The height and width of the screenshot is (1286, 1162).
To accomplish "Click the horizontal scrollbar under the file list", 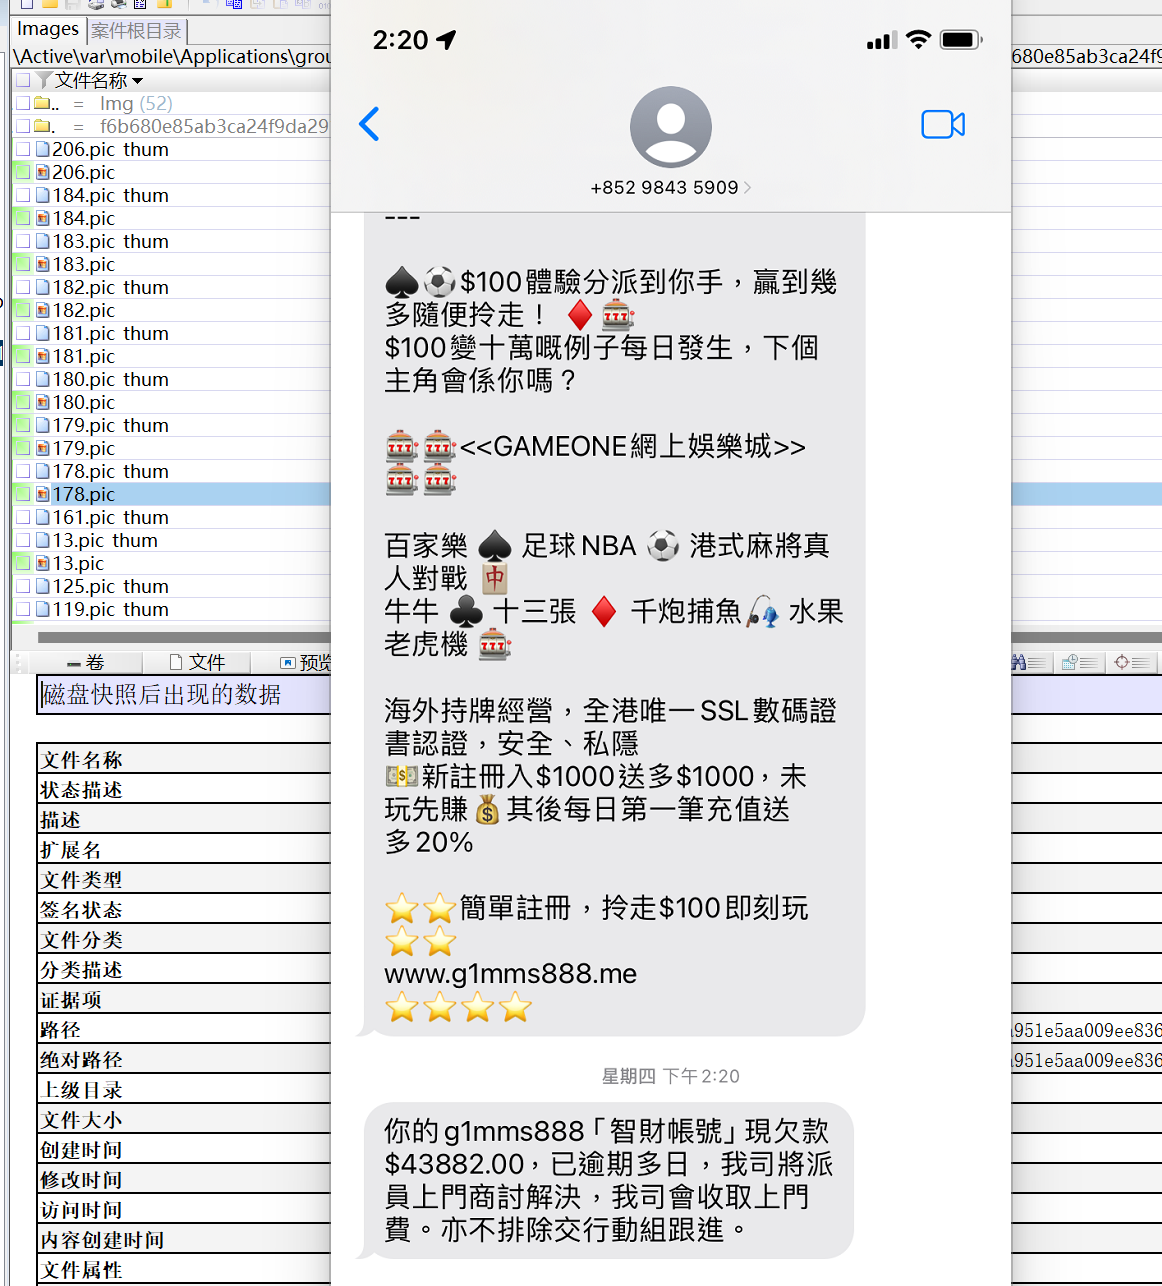I will tap(184, 637).
